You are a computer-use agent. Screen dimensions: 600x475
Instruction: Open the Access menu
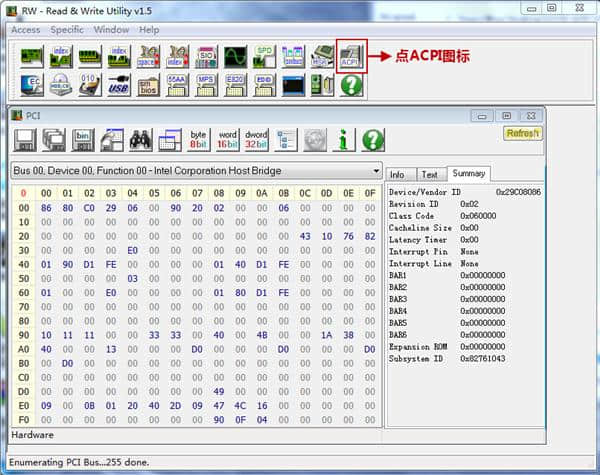tap(25, 30)
